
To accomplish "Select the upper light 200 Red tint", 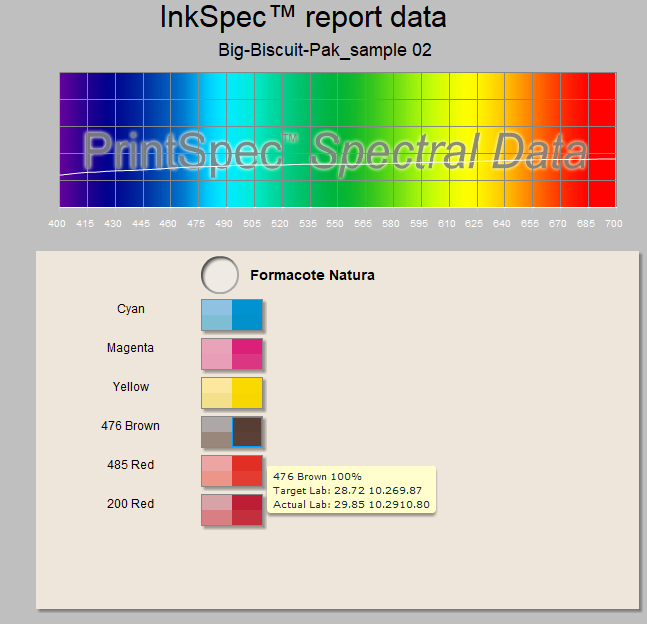I will [217, 502].
